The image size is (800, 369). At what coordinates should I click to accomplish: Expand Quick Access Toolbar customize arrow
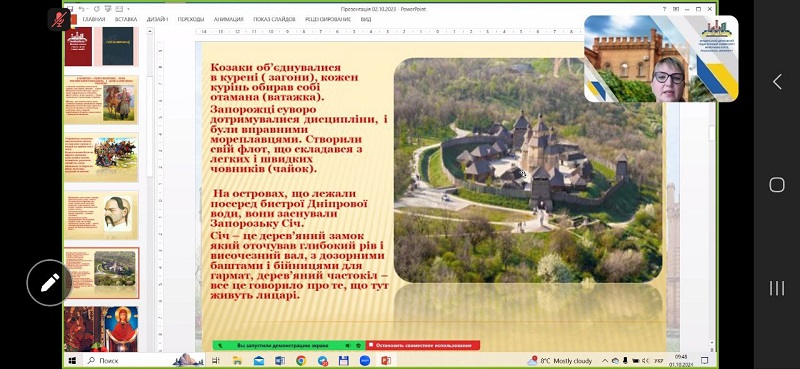click(x=129, y=9)
